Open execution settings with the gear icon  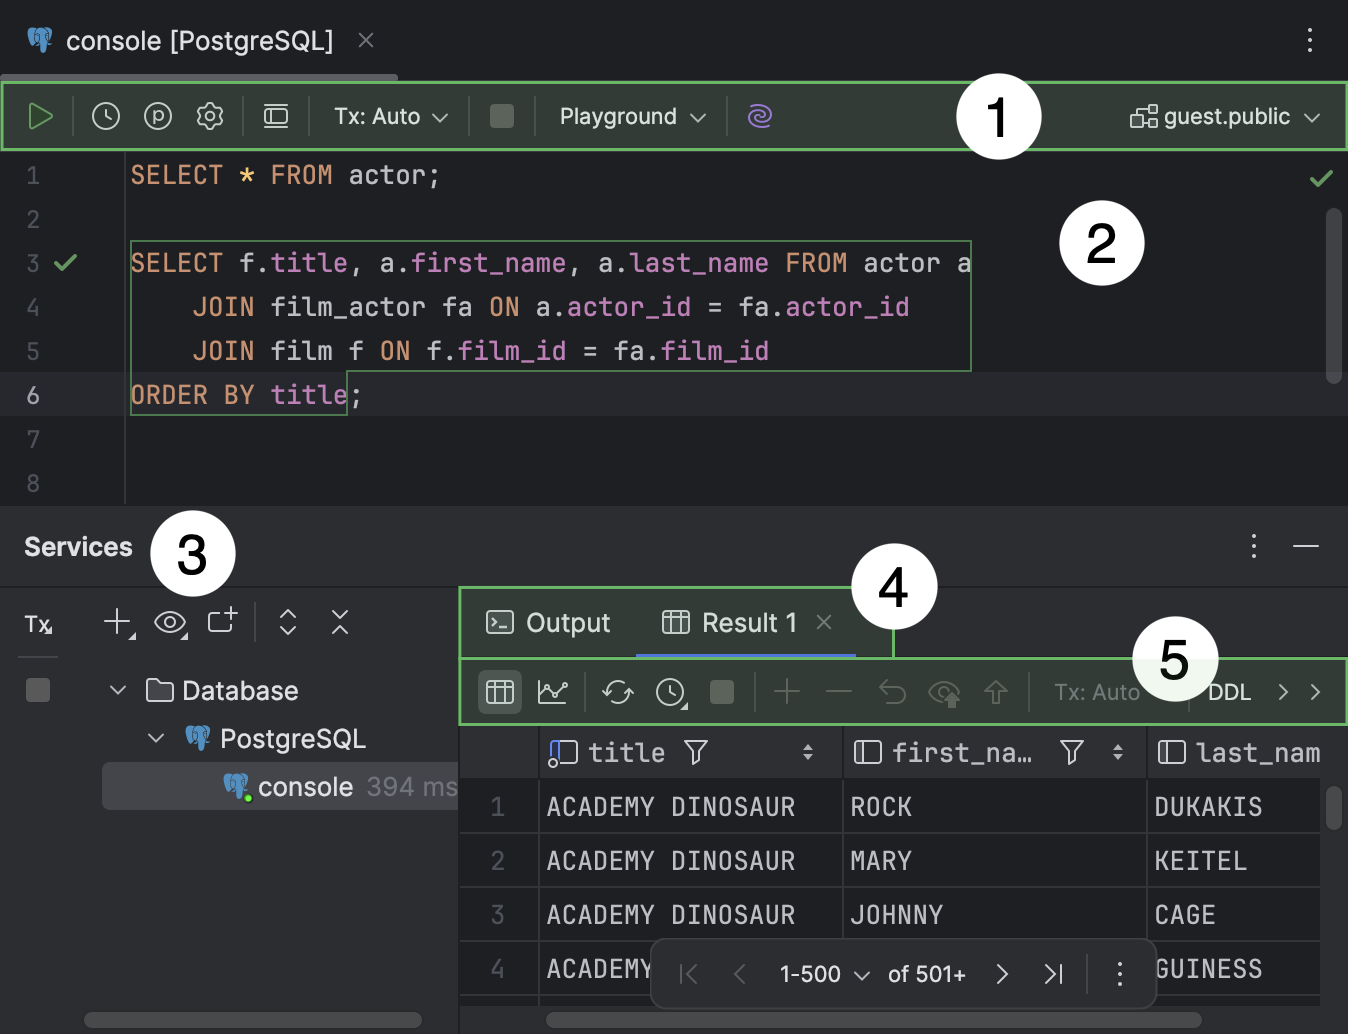click(x=210, y=116)
